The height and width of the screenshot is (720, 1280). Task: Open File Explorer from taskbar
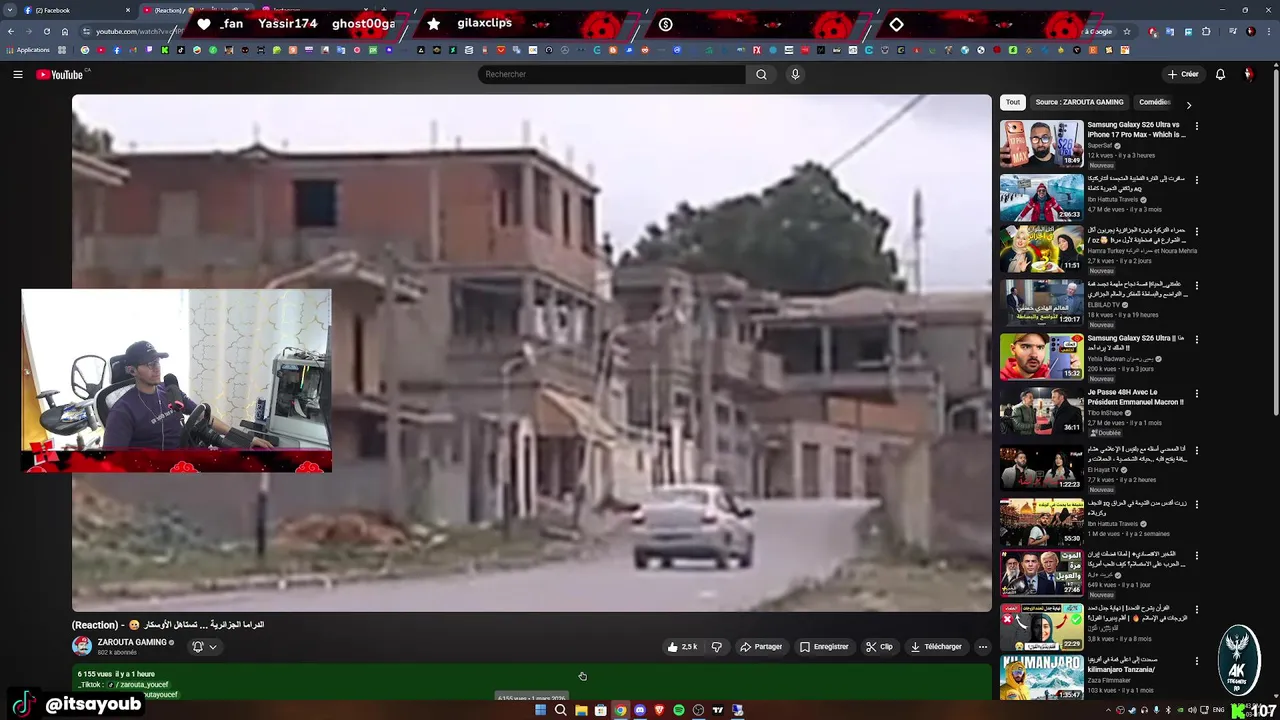(580, 710)
